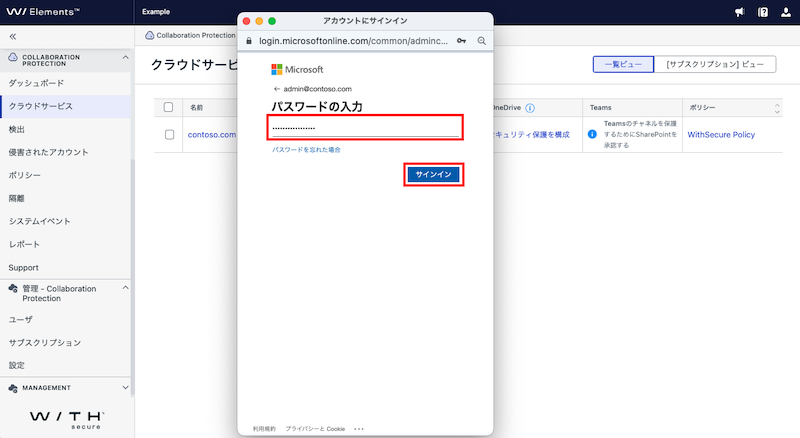Click the password input field

click(x=365, y=128)
